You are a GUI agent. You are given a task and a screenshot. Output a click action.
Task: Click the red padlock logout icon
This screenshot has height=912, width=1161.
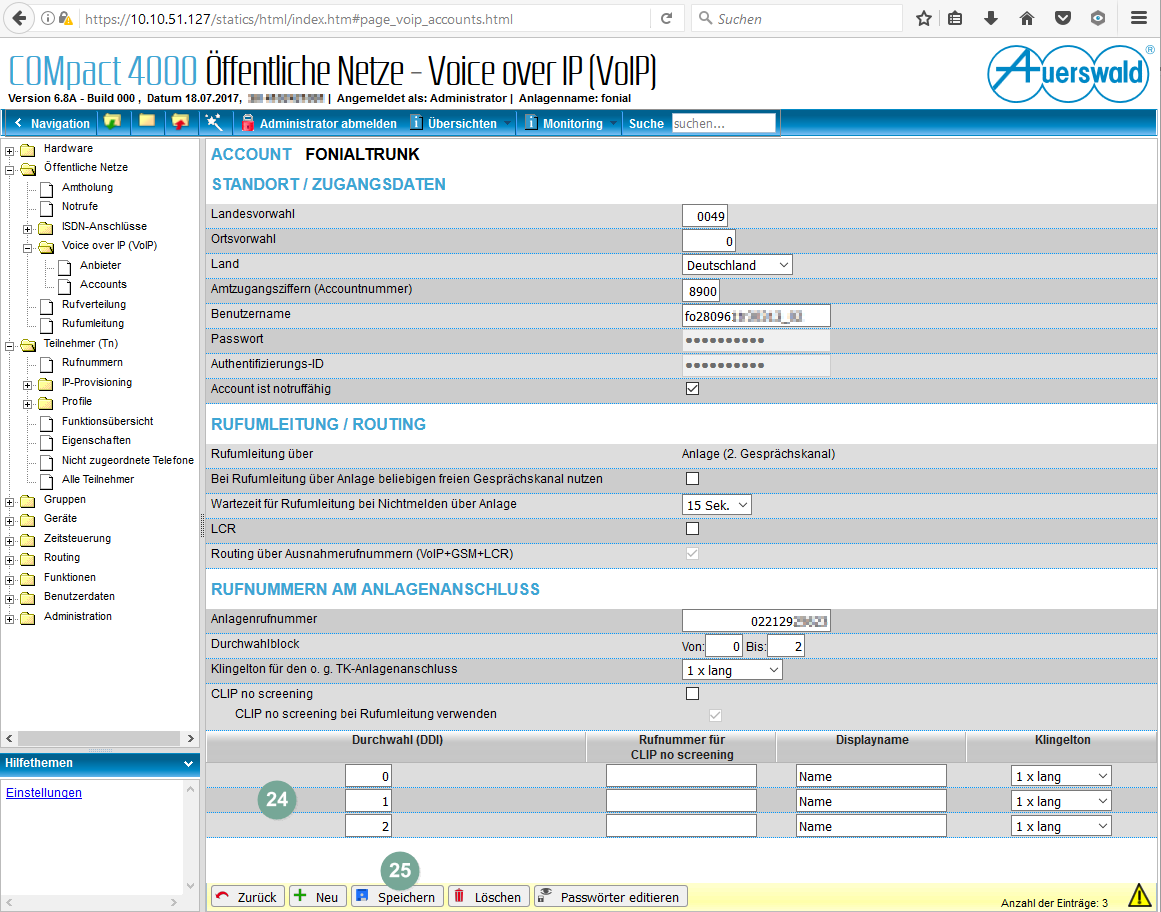click(247, 123)
